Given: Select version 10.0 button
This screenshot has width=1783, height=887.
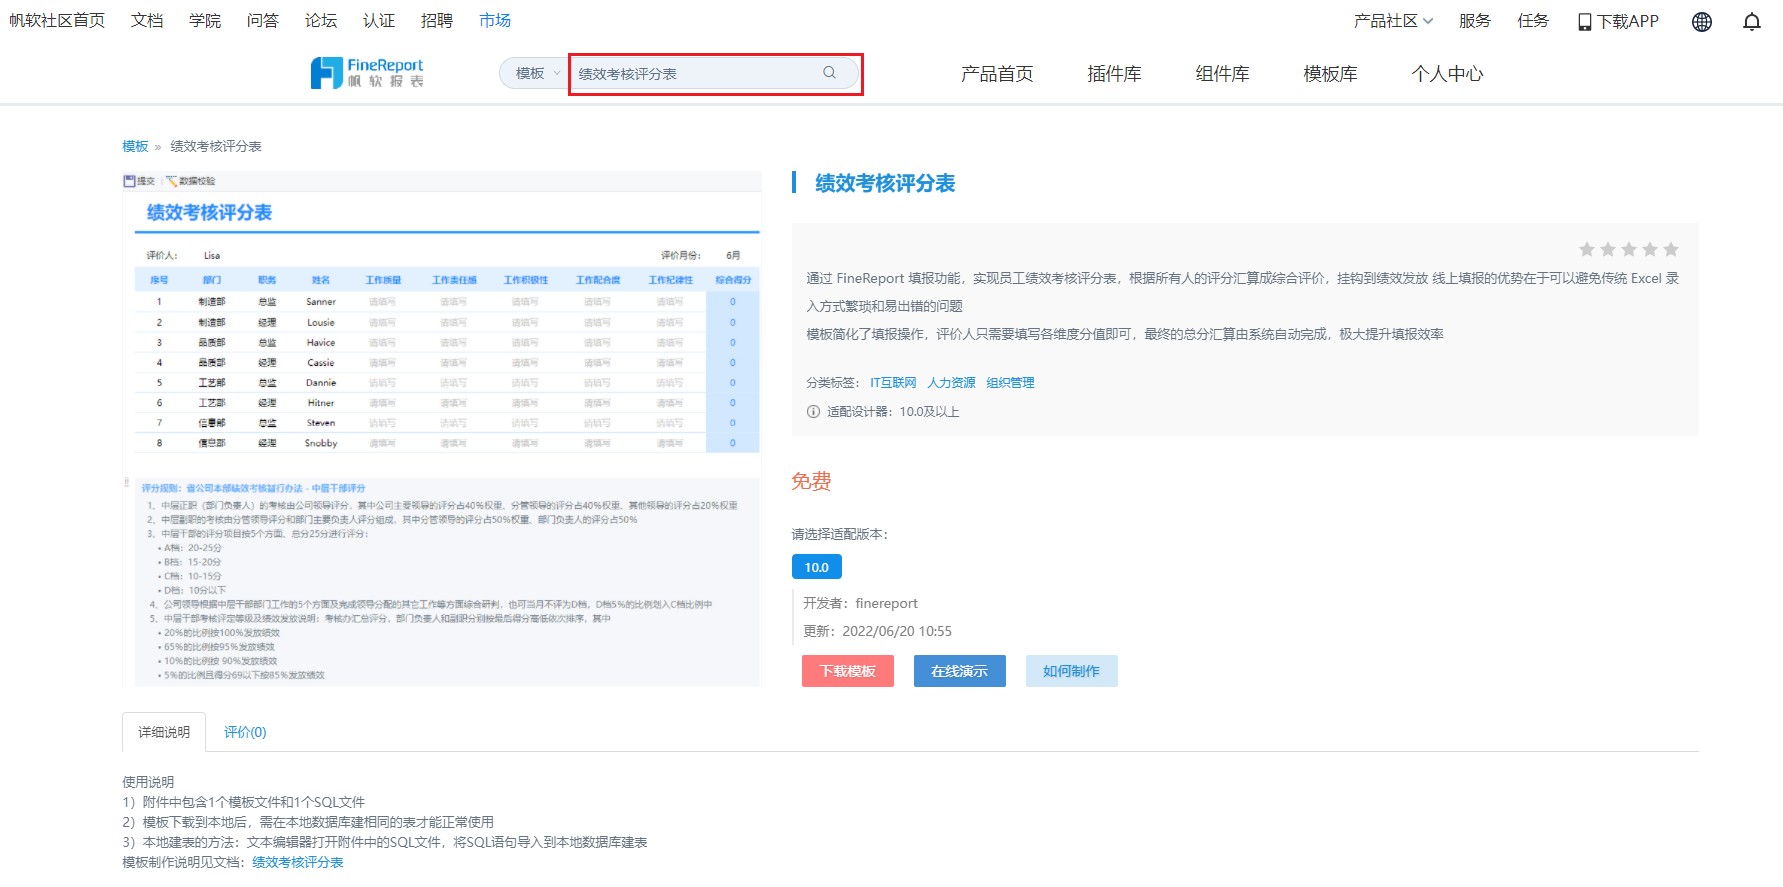Looking at the screenshot, I should tap(817, 567).
